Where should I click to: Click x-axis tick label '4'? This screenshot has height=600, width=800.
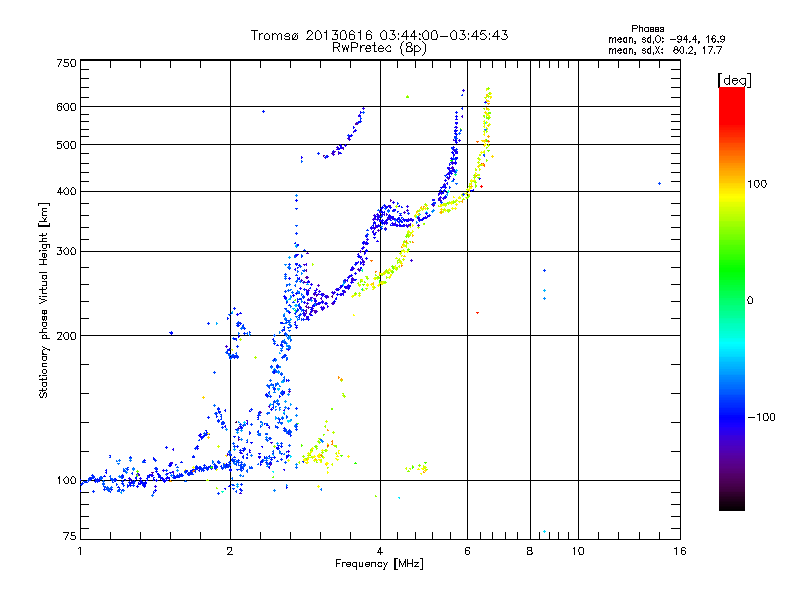tap(380, 551)
